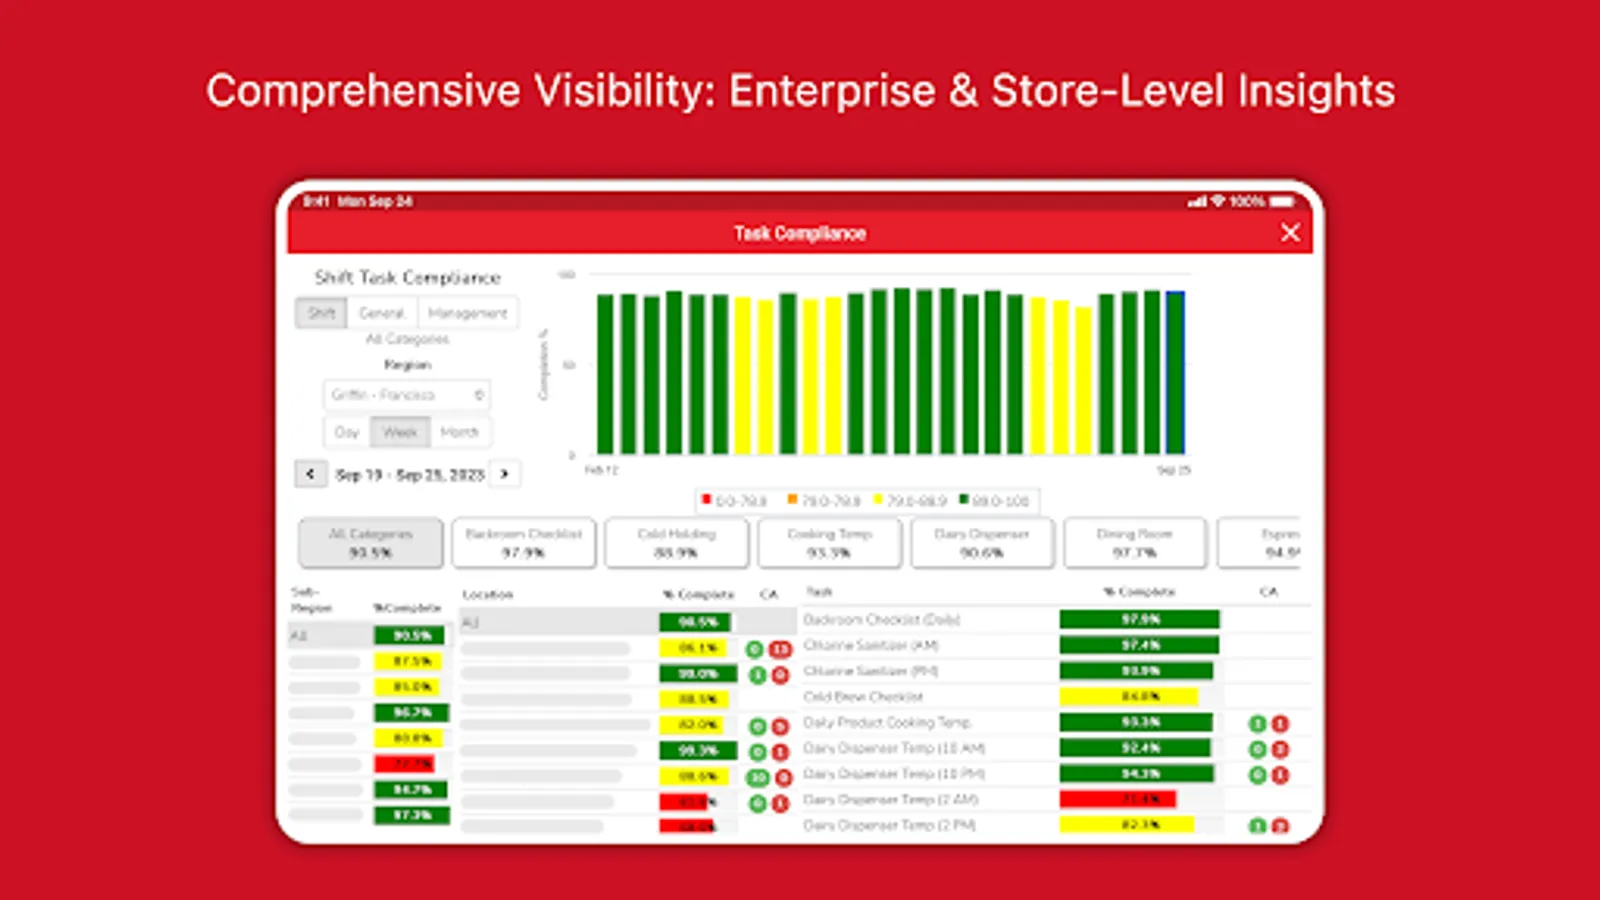The width and height of the screenshot is (1600, 900).
Task: Select the Dairy Dispenser category card
Action: (982, 542)
